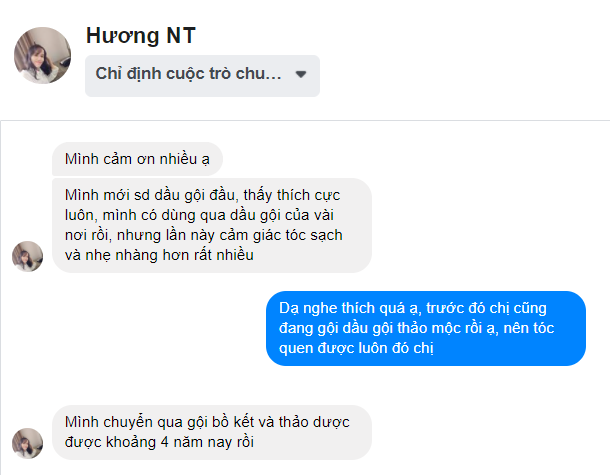This screenshot has height=475, width=610.
Task: Click the small avatar beside the last message
Action: point(27,442)
